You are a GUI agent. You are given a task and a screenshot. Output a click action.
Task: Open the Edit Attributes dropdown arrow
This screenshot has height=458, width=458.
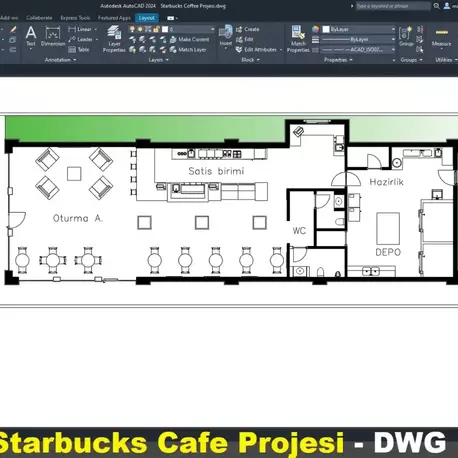(281, 50)
